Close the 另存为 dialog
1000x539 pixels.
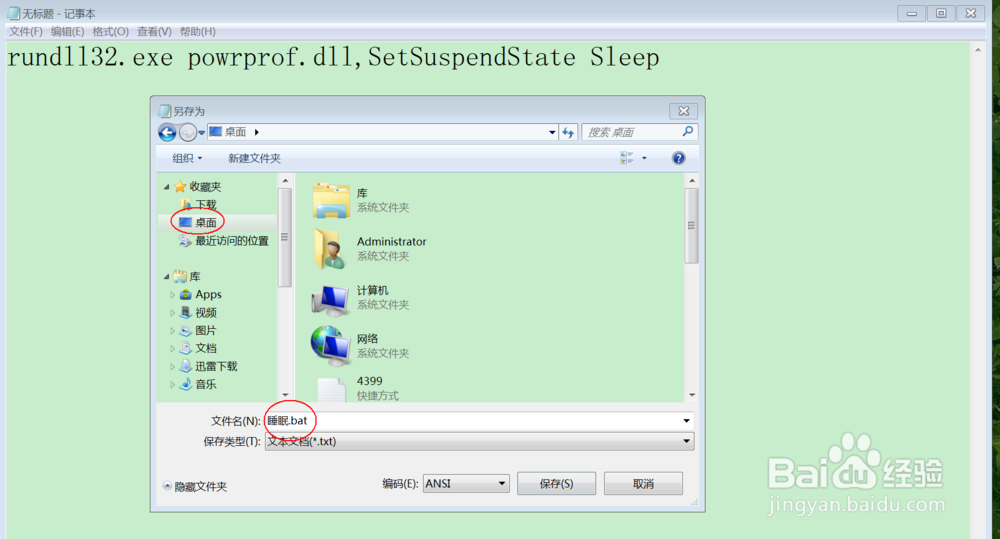tap(683, 111)
